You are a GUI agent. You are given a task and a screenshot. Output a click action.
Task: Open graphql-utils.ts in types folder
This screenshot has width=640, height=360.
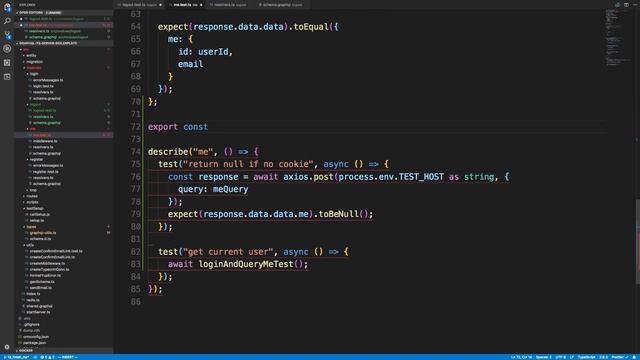coord(43,233)
